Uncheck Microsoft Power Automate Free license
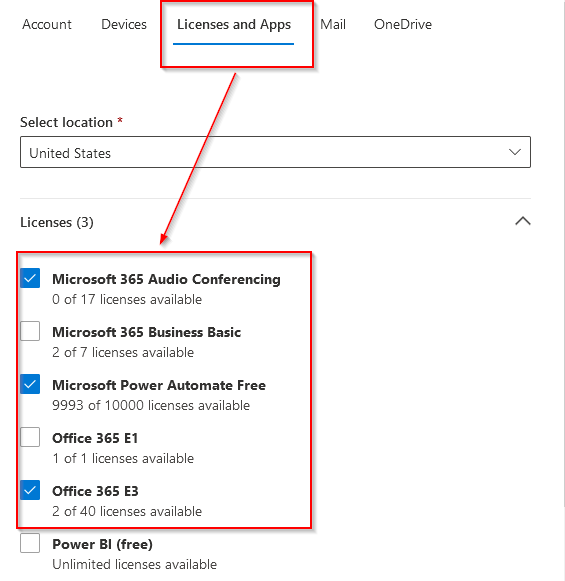The image size is (565, 581). point(30,384)
